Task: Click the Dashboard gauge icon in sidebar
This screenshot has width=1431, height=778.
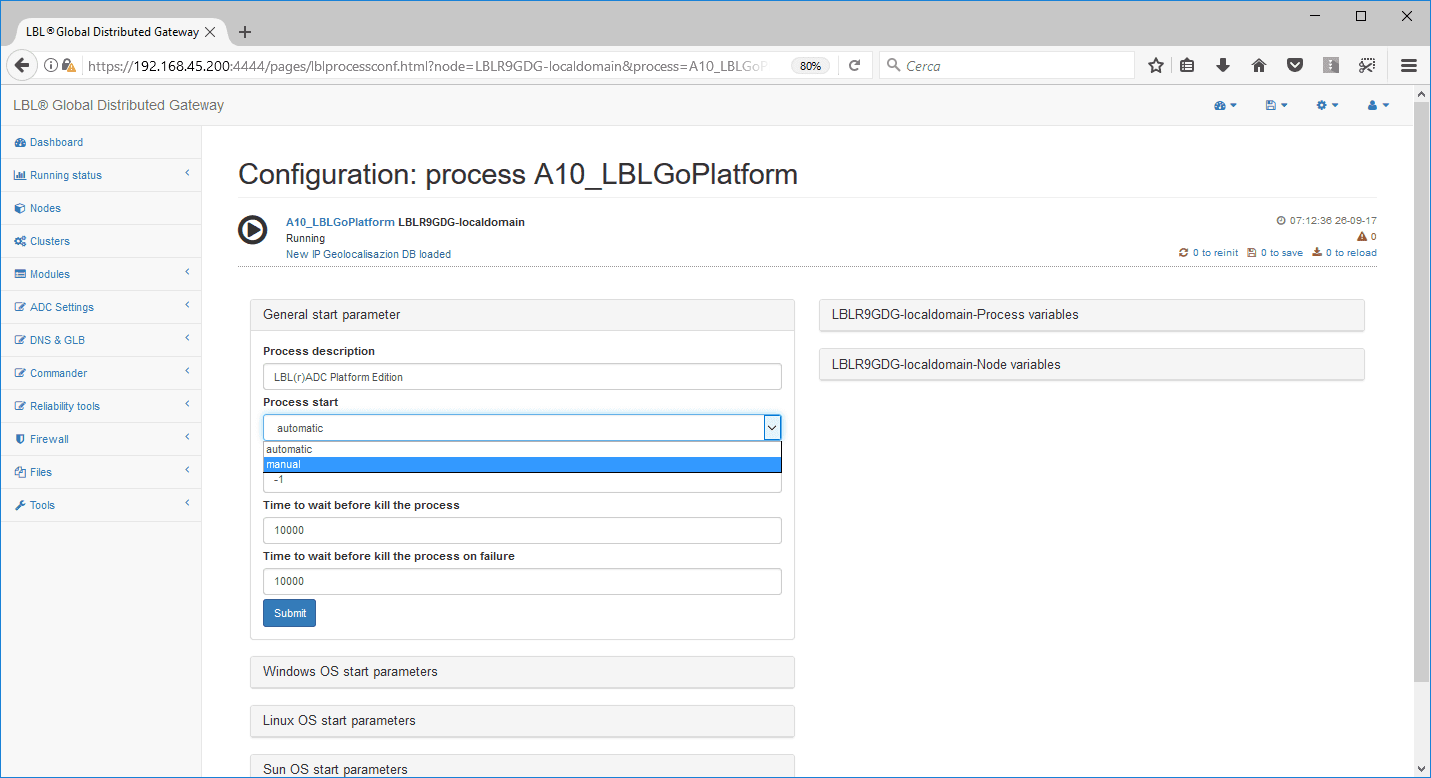Action: point(20,142)
